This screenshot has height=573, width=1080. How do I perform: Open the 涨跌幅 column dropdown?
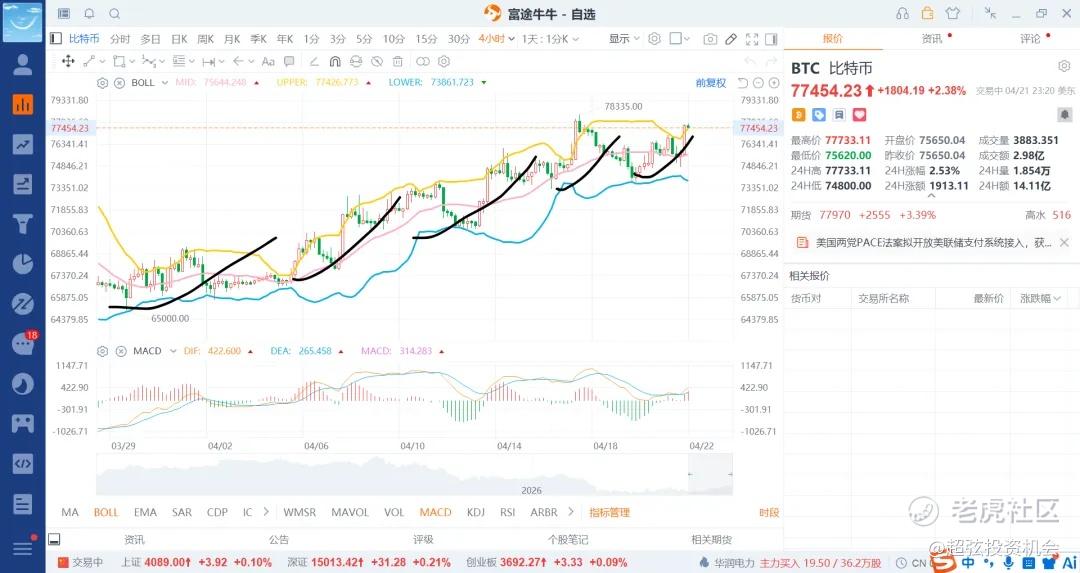point(1040,298)
